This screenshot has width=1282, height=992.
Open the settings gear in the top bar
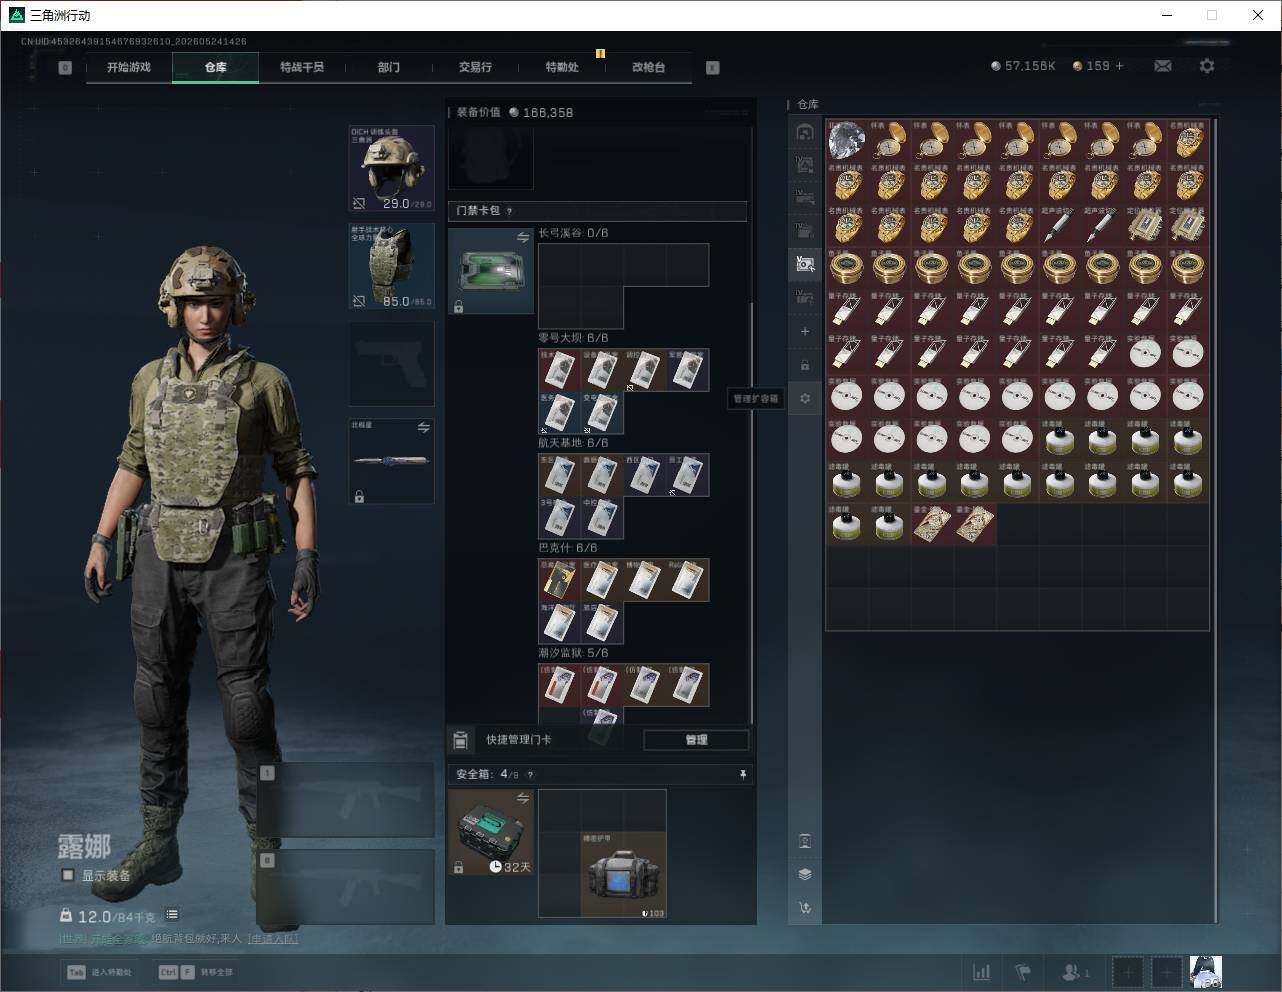[x=1207, y=66]
